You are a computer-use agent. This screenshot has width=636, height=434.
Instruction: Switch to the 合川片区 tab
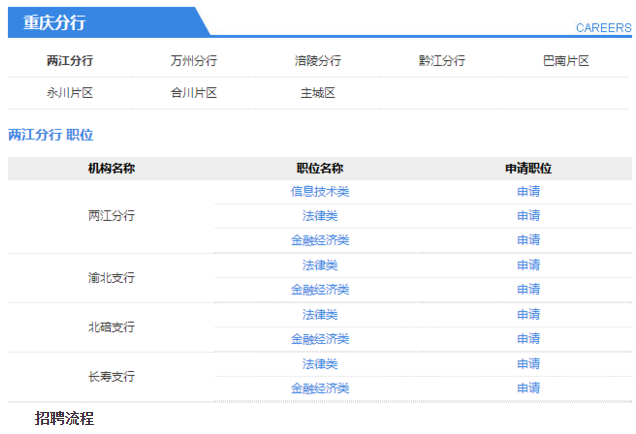coord(194,93)
